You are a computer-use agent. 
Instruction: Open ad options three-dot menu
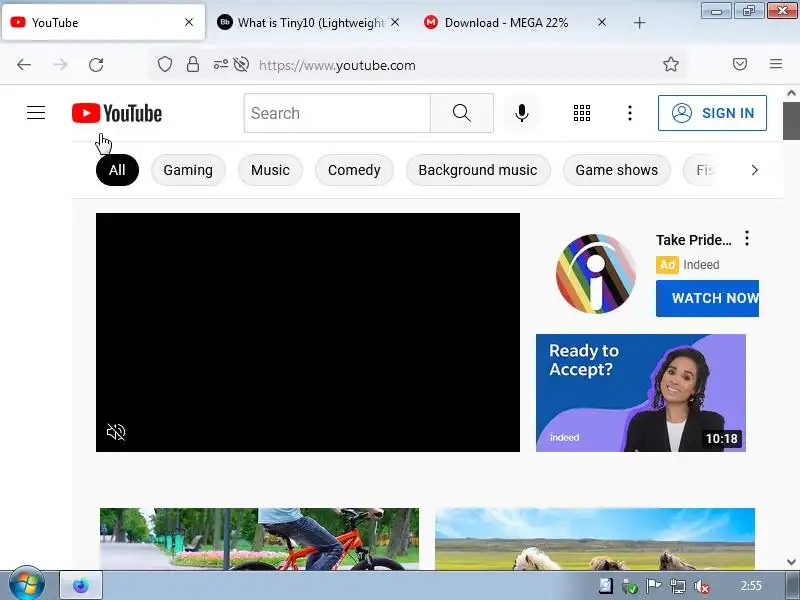pos(746,238)
